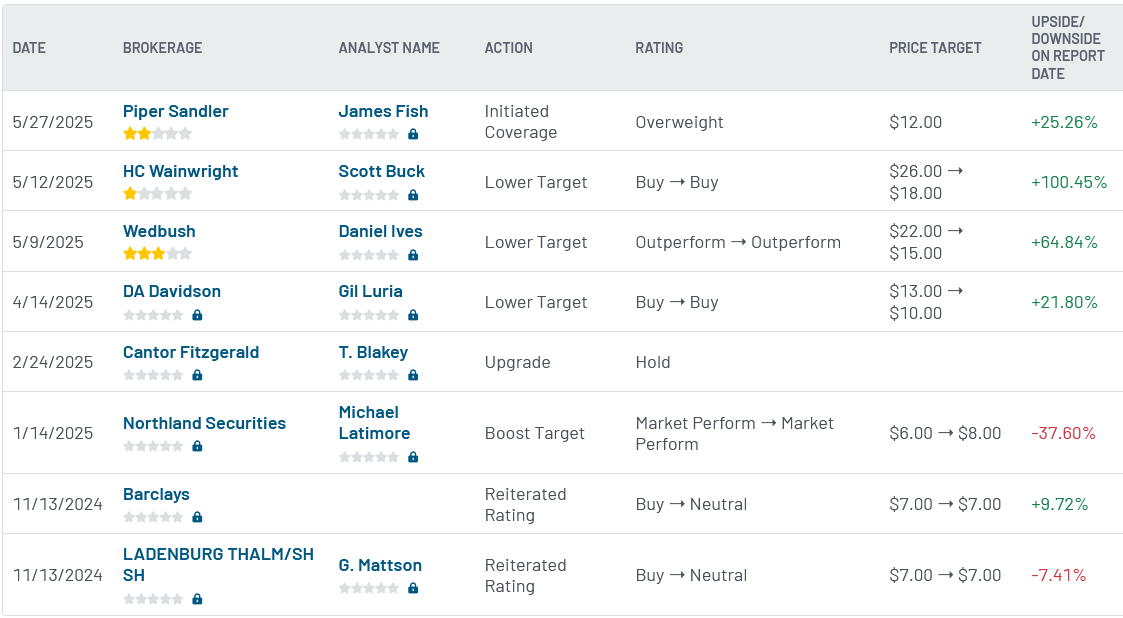This screenshot has height=618, width=1123.
Task: Click the lock icon under G. Mattson
Action: (x=413, y=588)
